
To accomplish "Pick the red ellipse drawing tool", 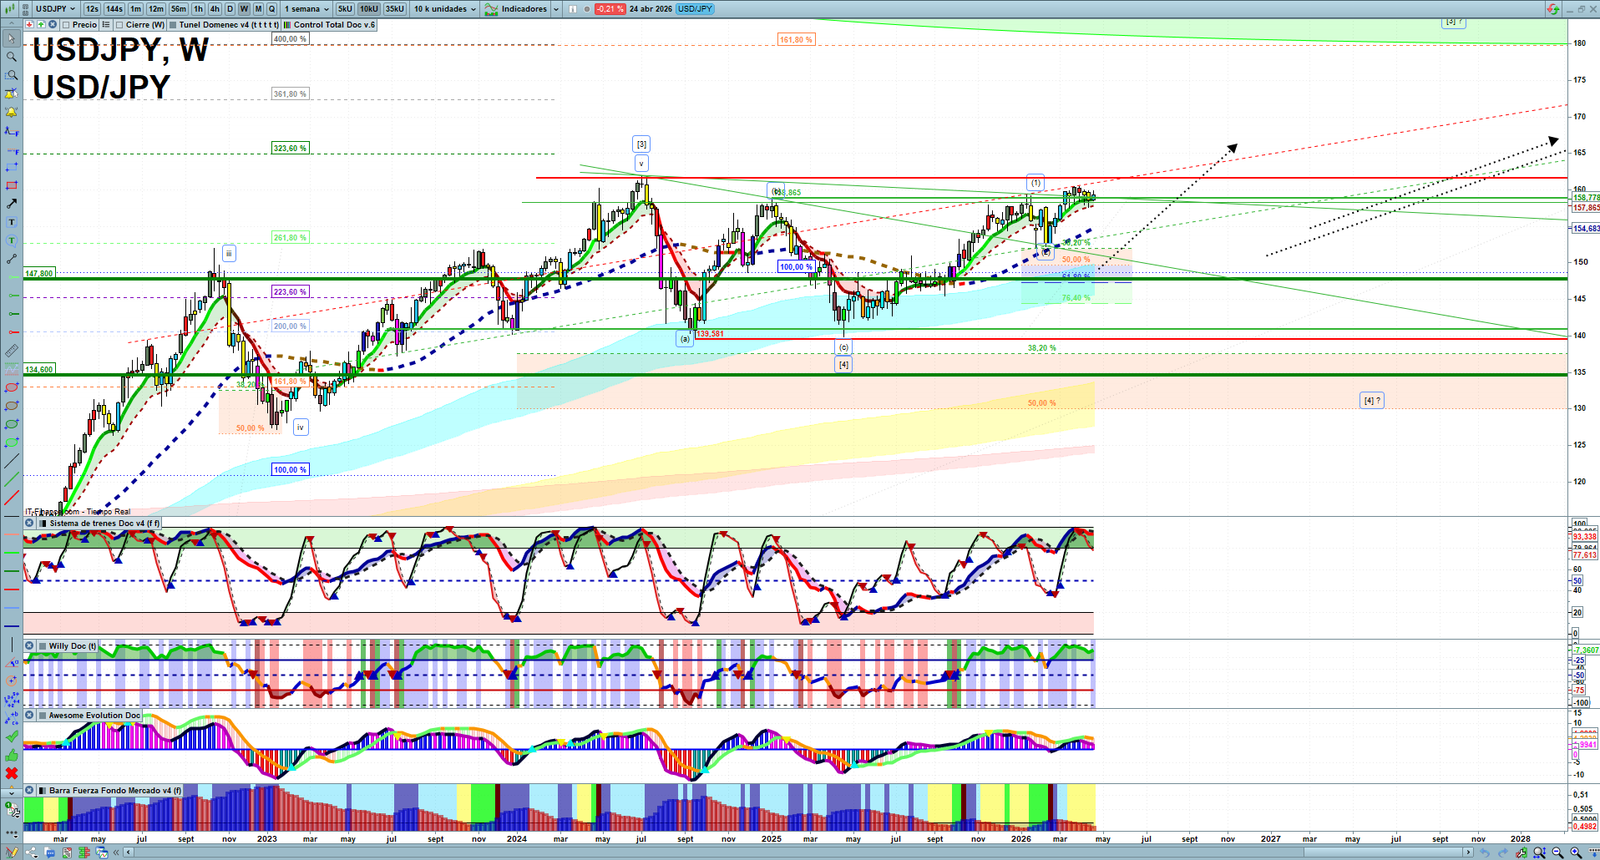I will pos(11,388).
